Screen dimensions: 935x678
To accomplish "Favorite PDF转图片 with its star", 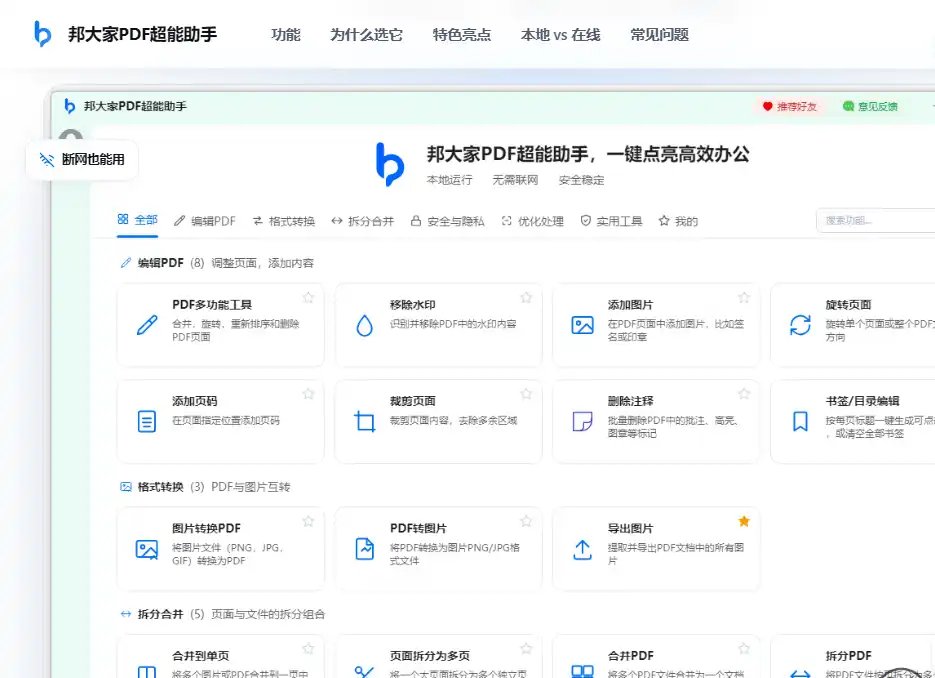I will [x=526, y=521].
